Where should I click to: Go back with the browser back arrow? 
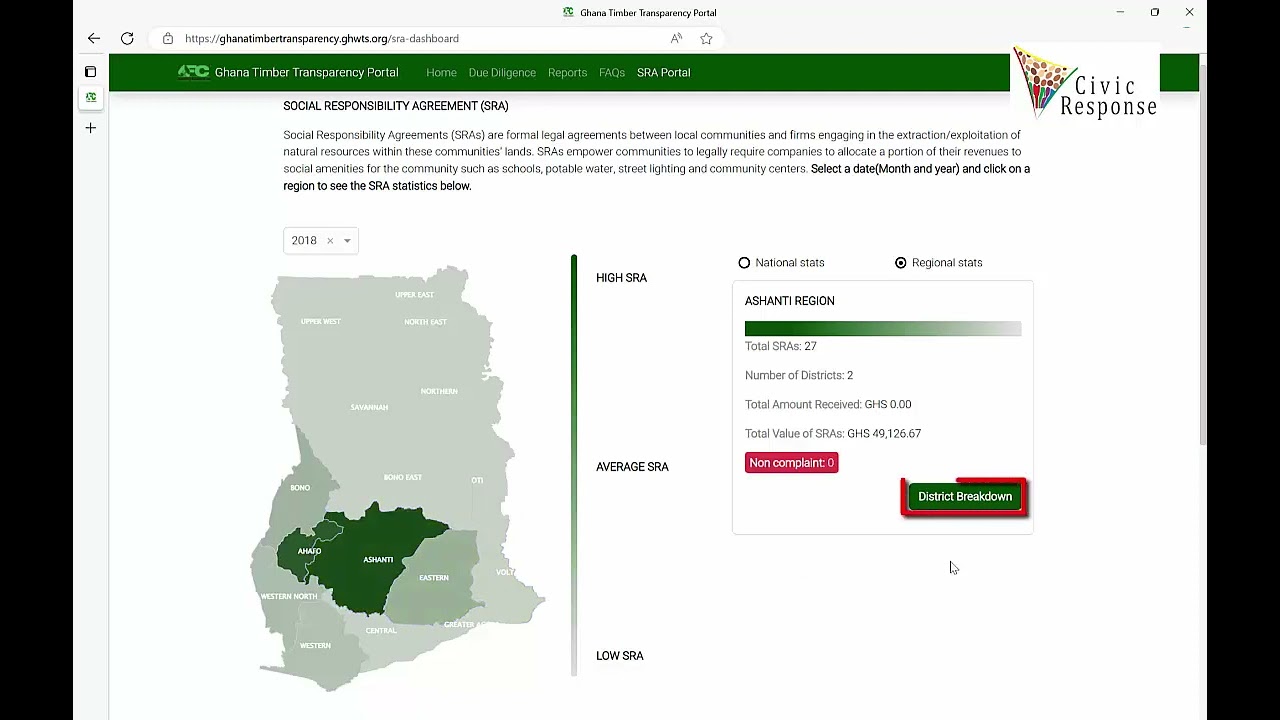click(x=94, y=38)
